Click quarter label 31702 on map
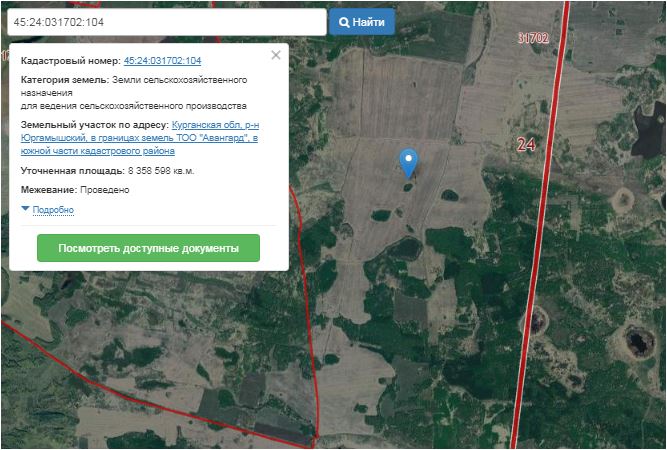667x450 pixels. click(533, 38)
